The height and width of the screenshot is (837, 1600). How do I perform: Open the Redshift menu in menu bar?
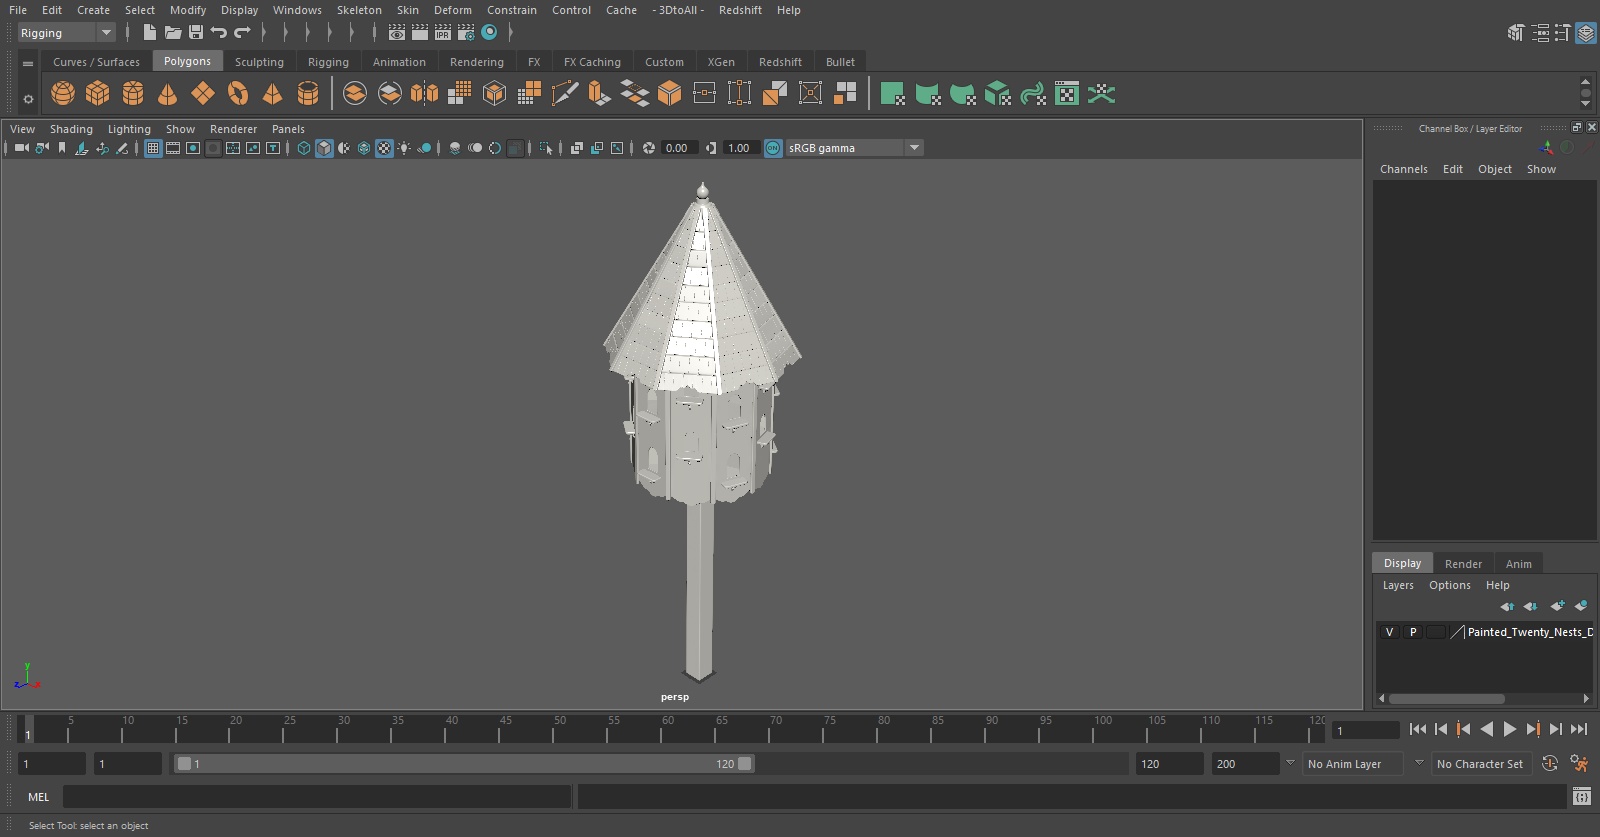(x=740, y=10)
